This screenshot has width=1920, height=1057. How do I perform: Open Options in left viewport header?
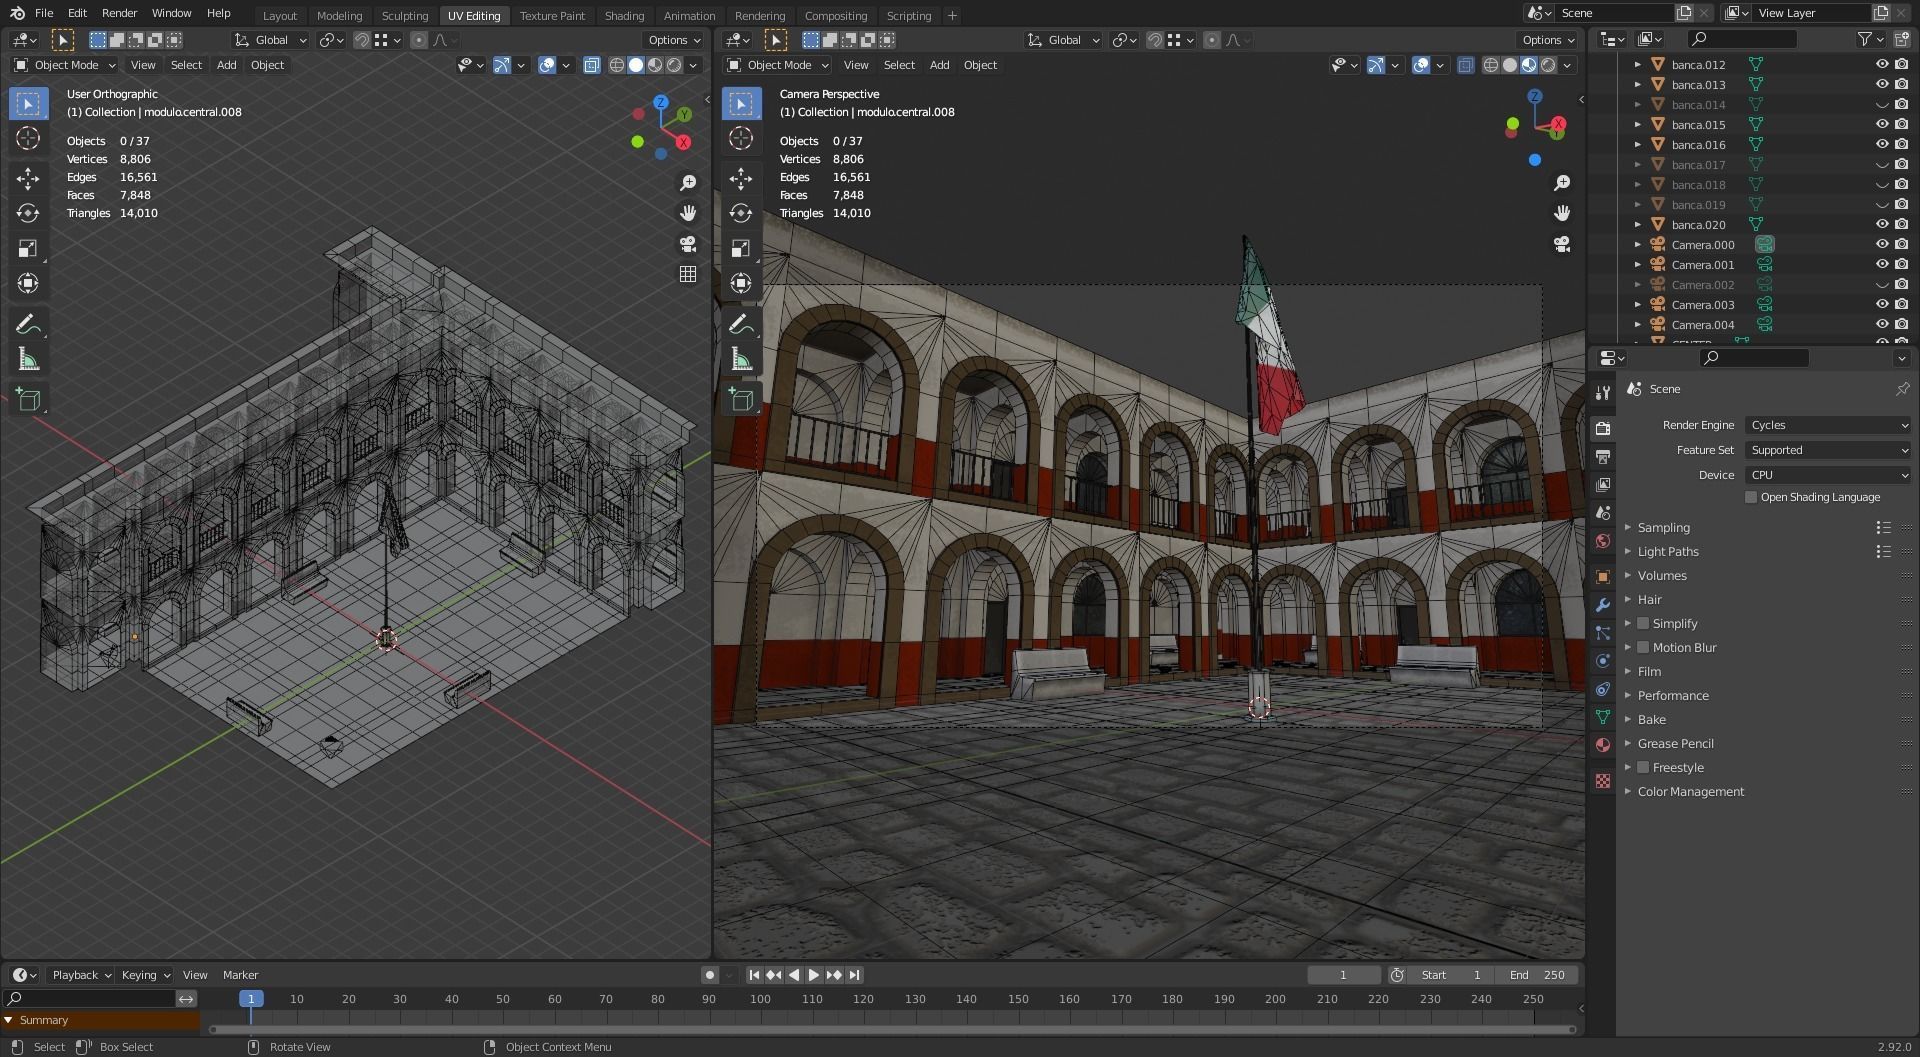(674, 40)
